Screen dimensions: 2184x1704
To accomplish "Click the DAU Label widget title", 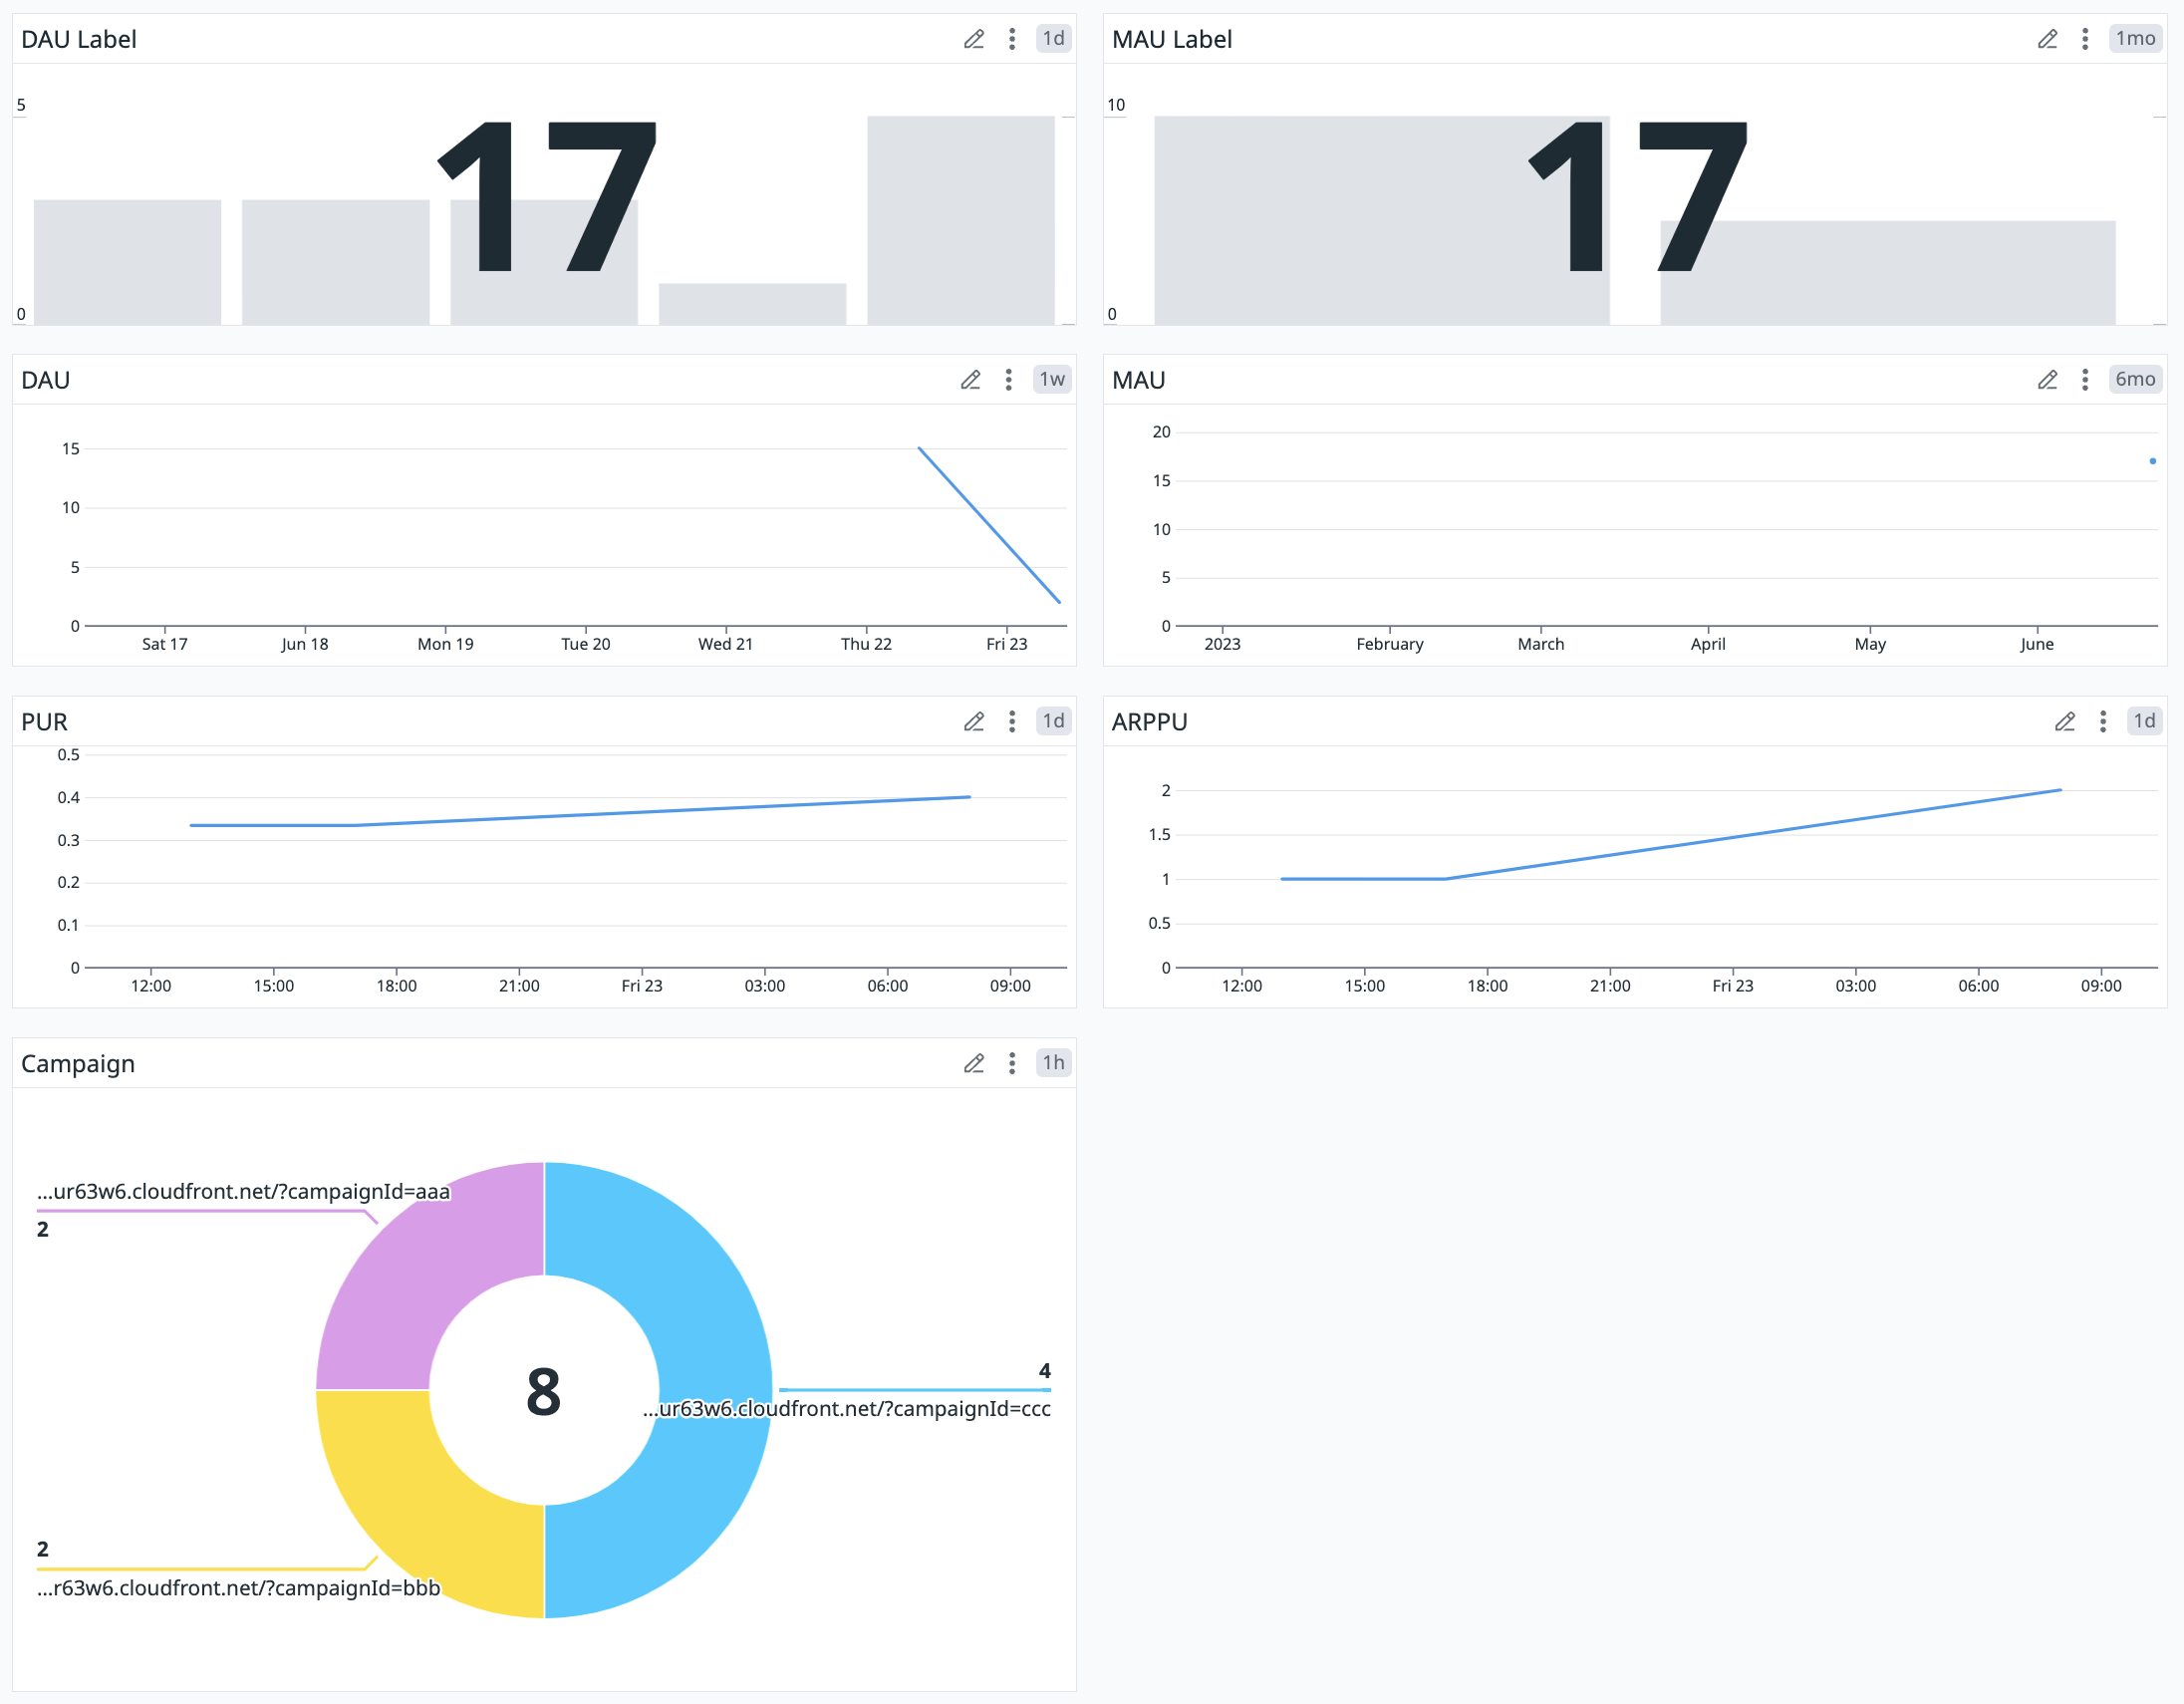I will (x=78, y=39).
